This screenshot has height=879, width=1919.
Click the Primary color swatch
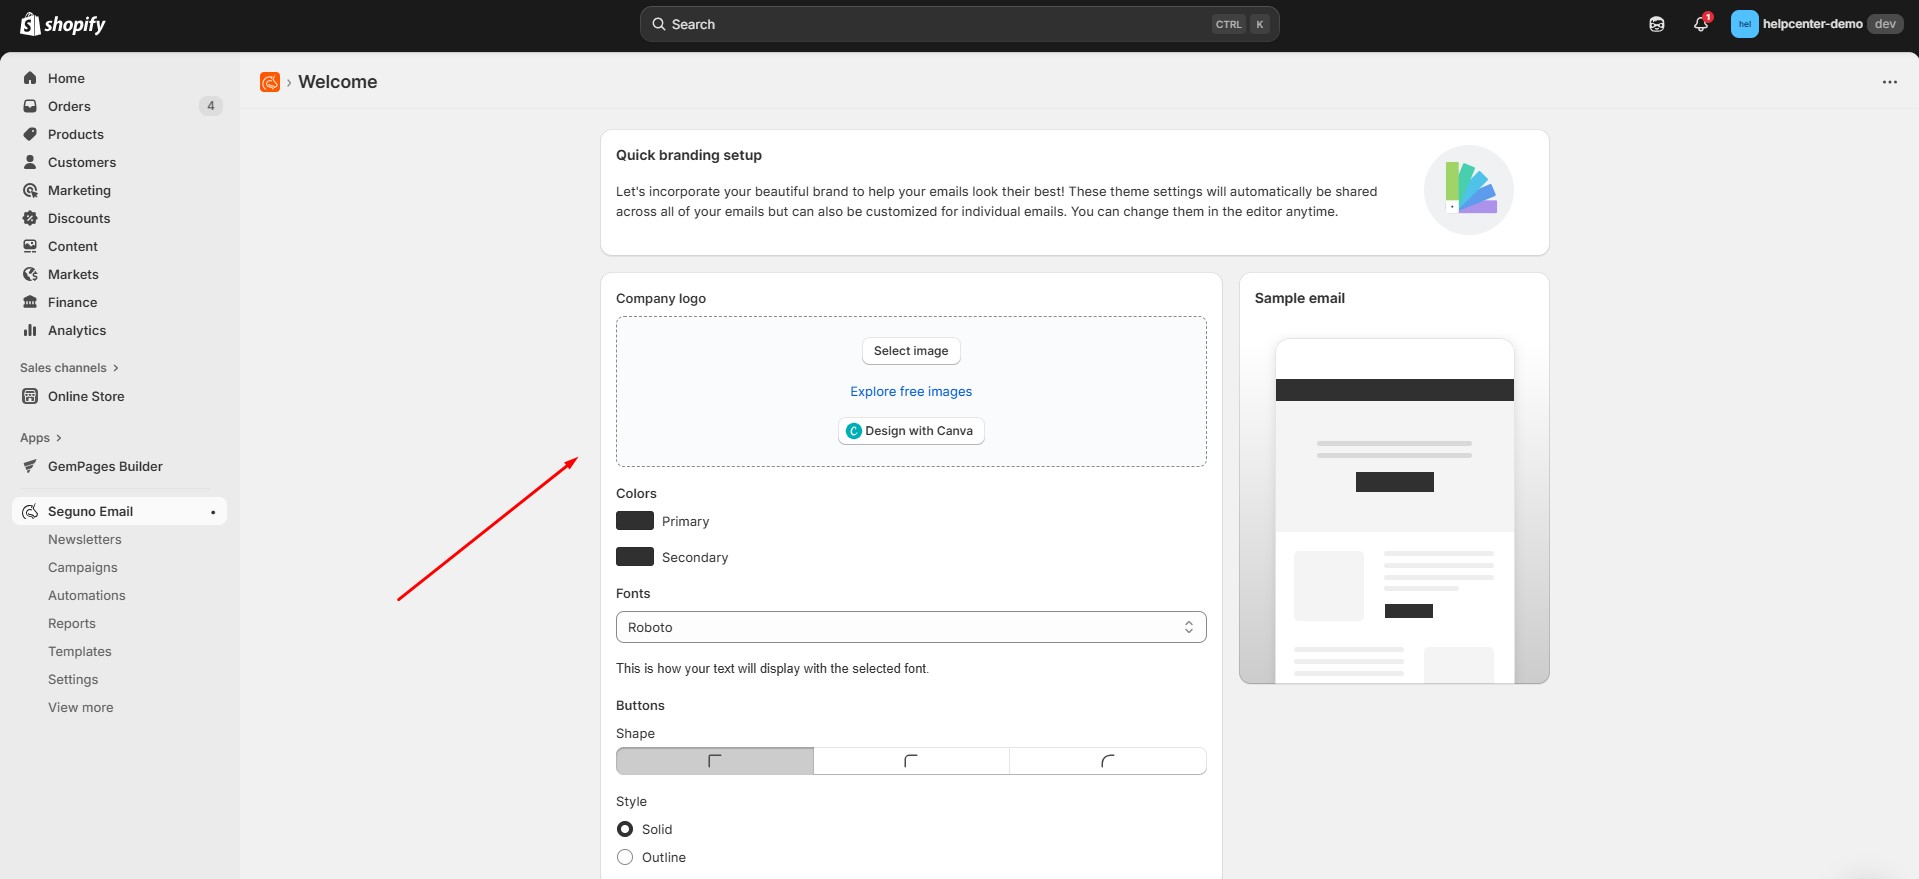[634, 521]
